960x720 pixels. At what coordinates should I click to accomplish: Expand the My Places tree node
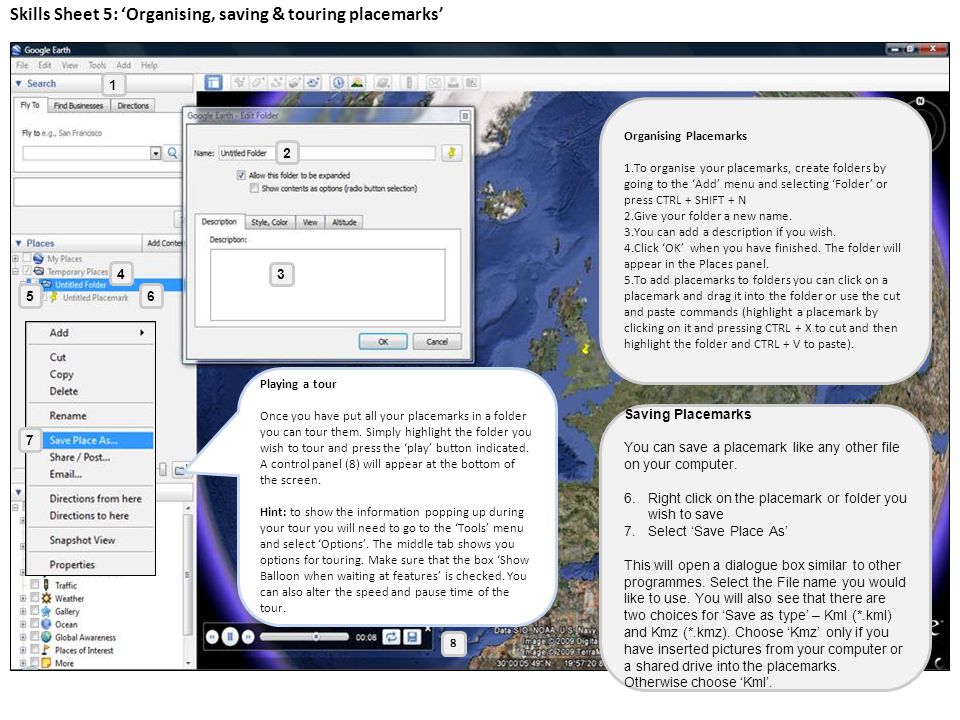(16, 258)
